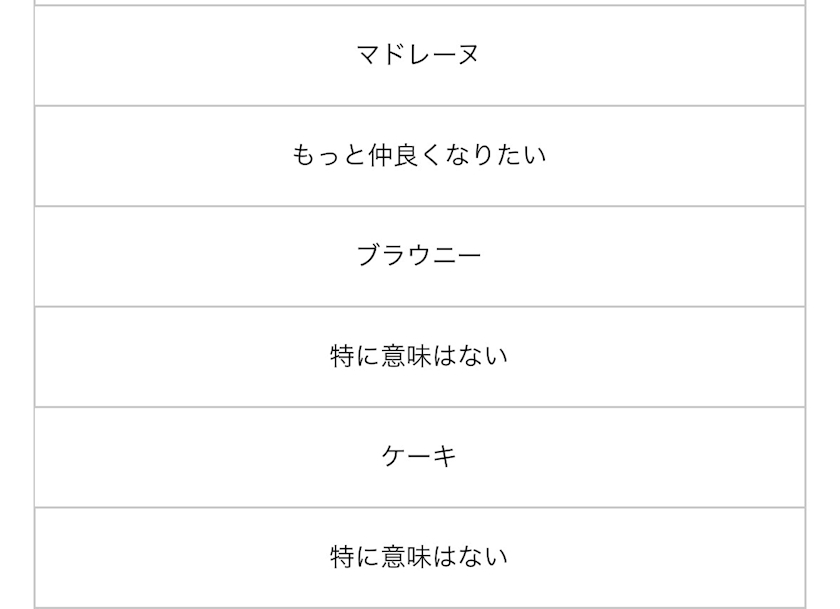Click the word ケーキ
Viewport: 840px width, 609px height.
click(419, 457)
